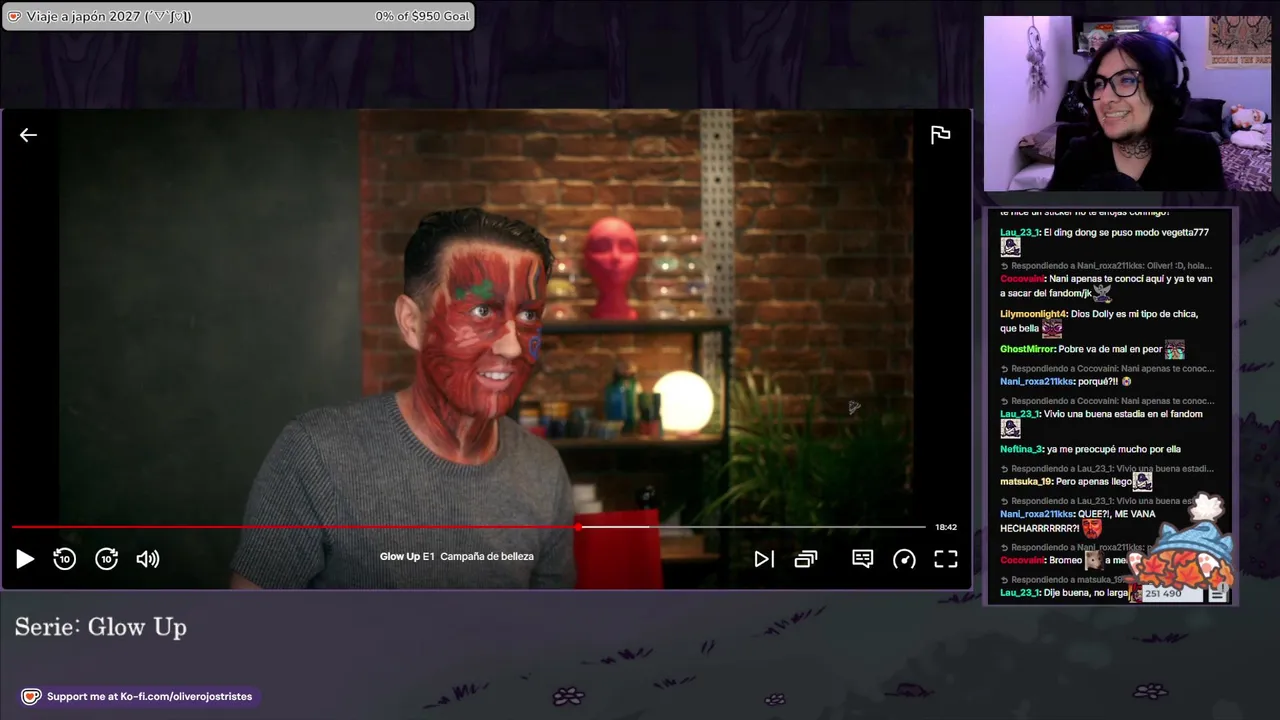Skip forward 10 seconds

click(107, 559)
